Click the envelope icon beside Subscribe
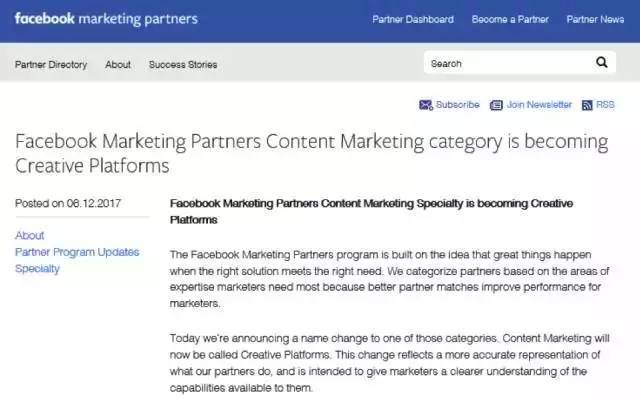The image size is (640, 400). coord(426,105)
